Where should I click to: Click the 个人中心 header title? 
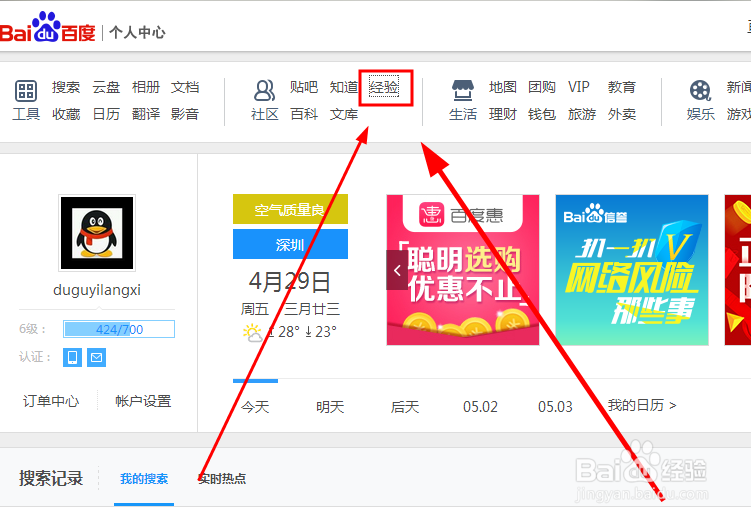[137, 33]
